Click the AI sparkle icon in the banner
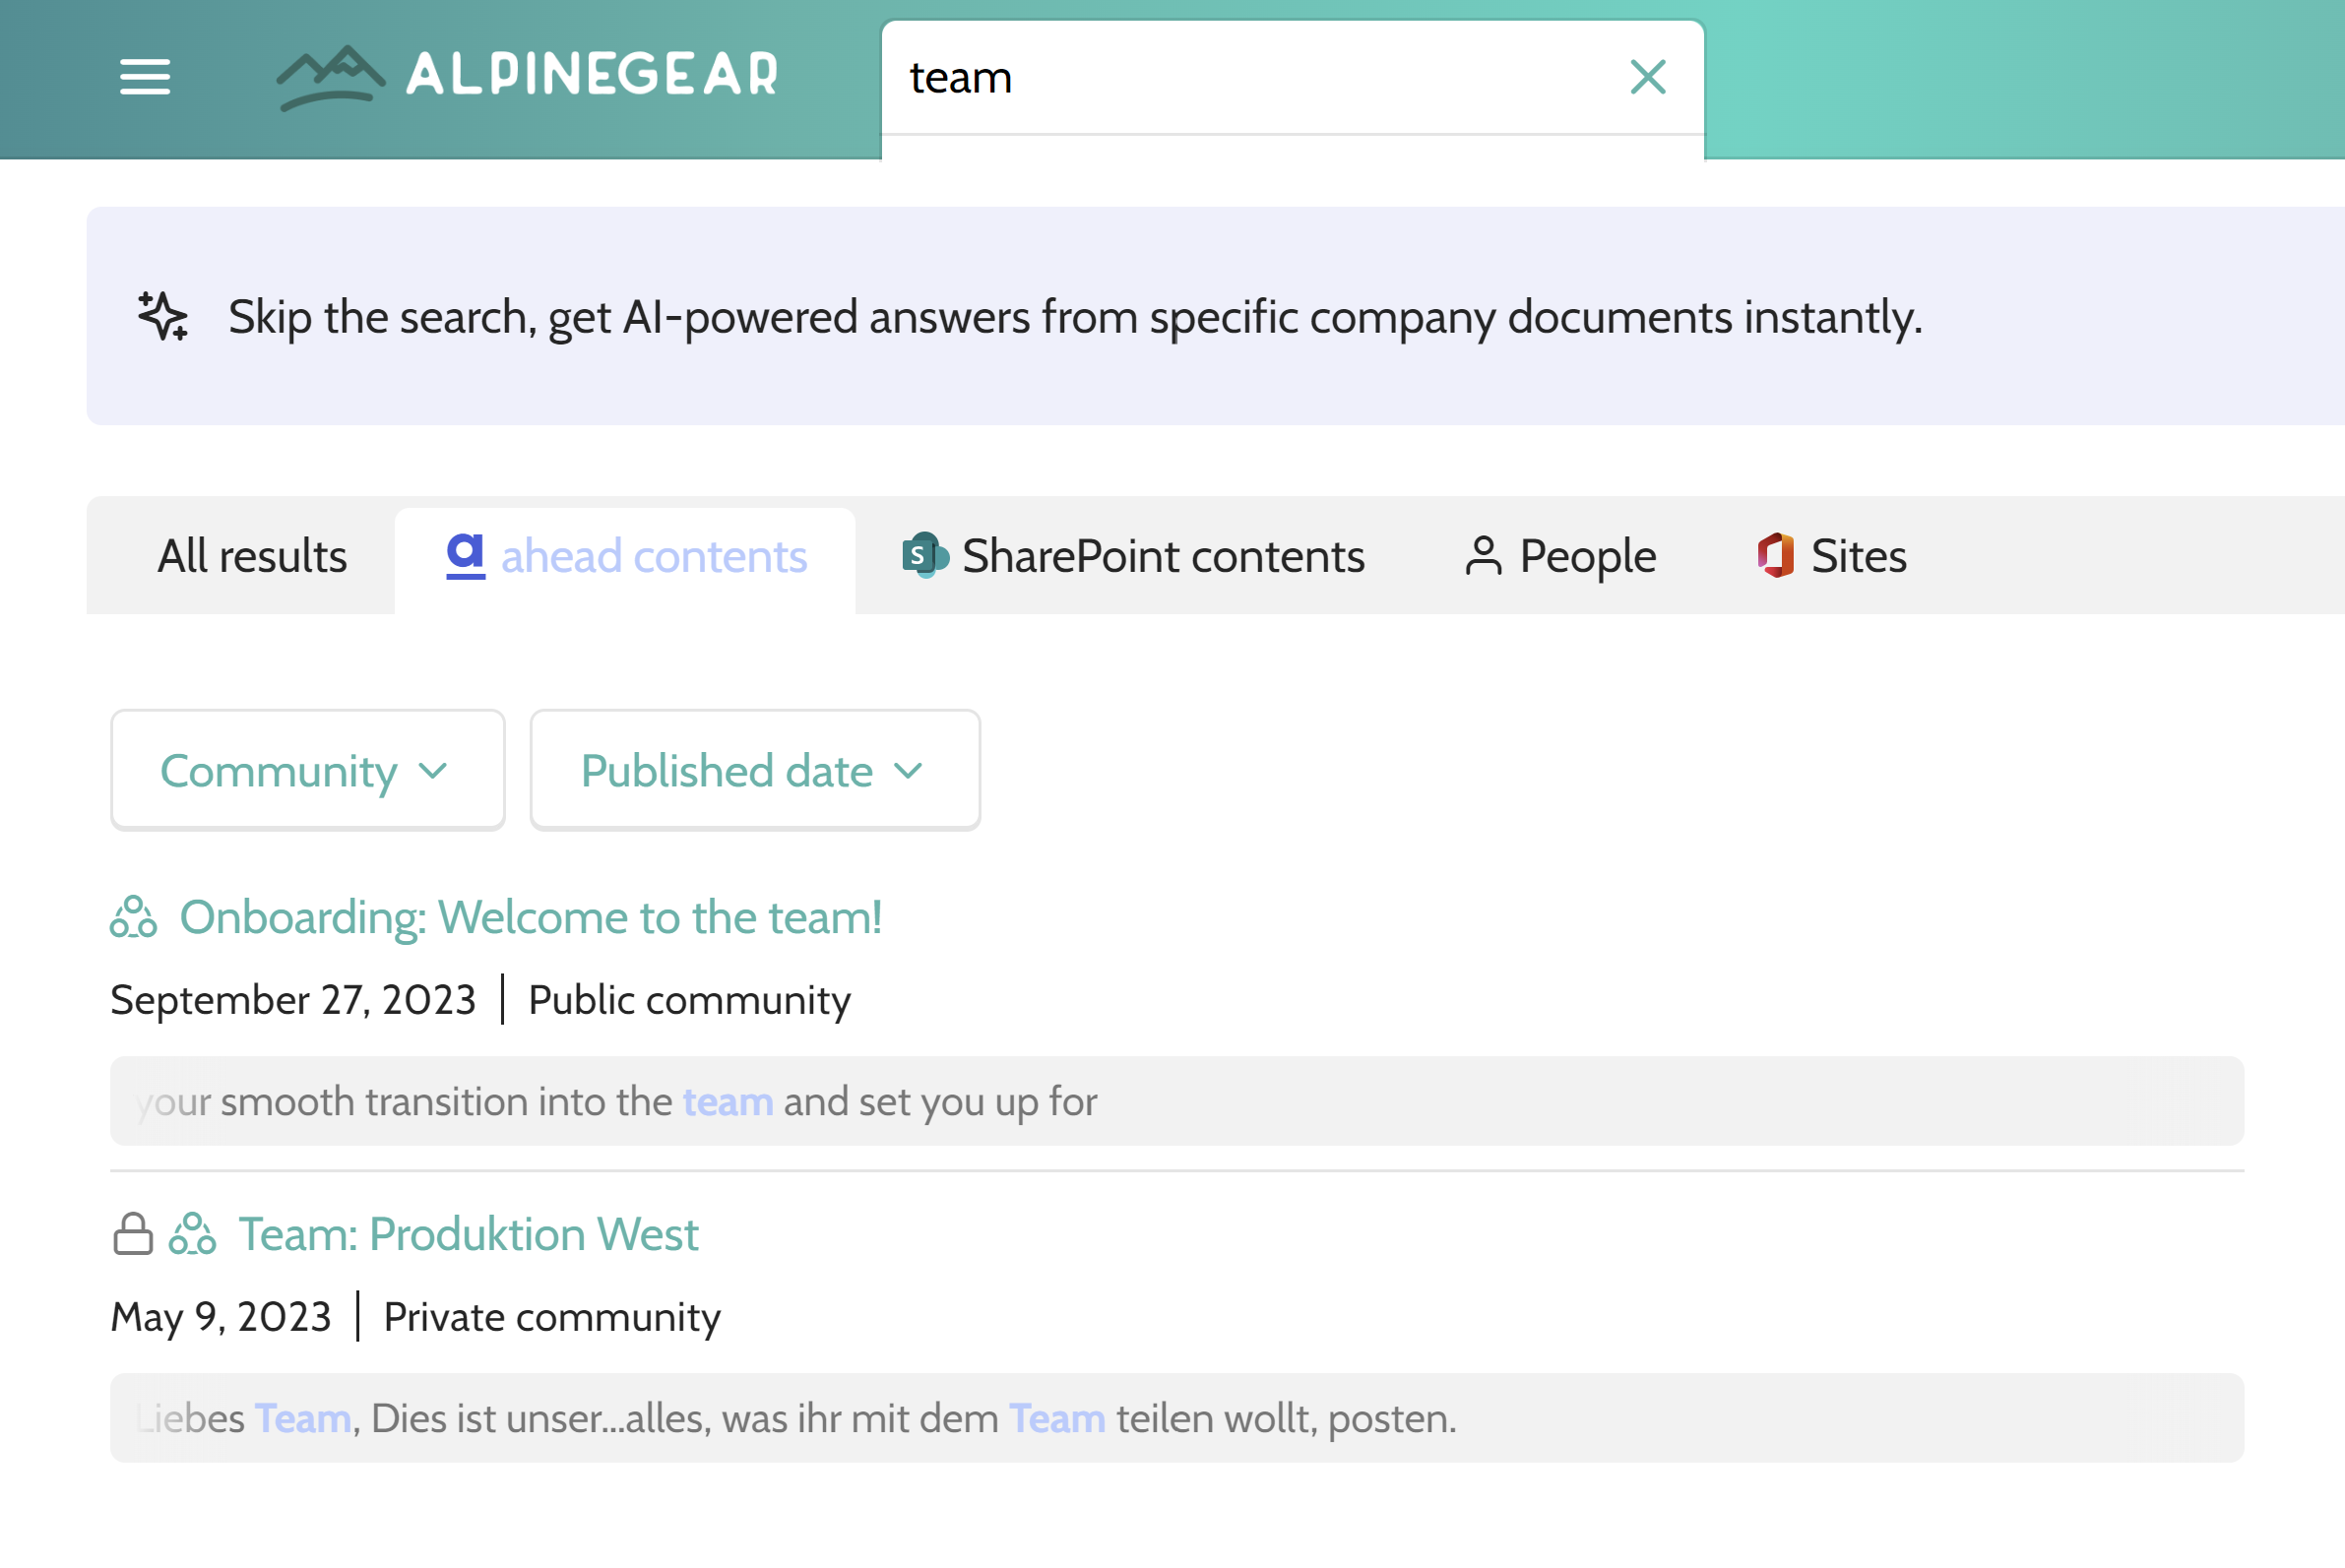2345x1568 pixels. 163,318
